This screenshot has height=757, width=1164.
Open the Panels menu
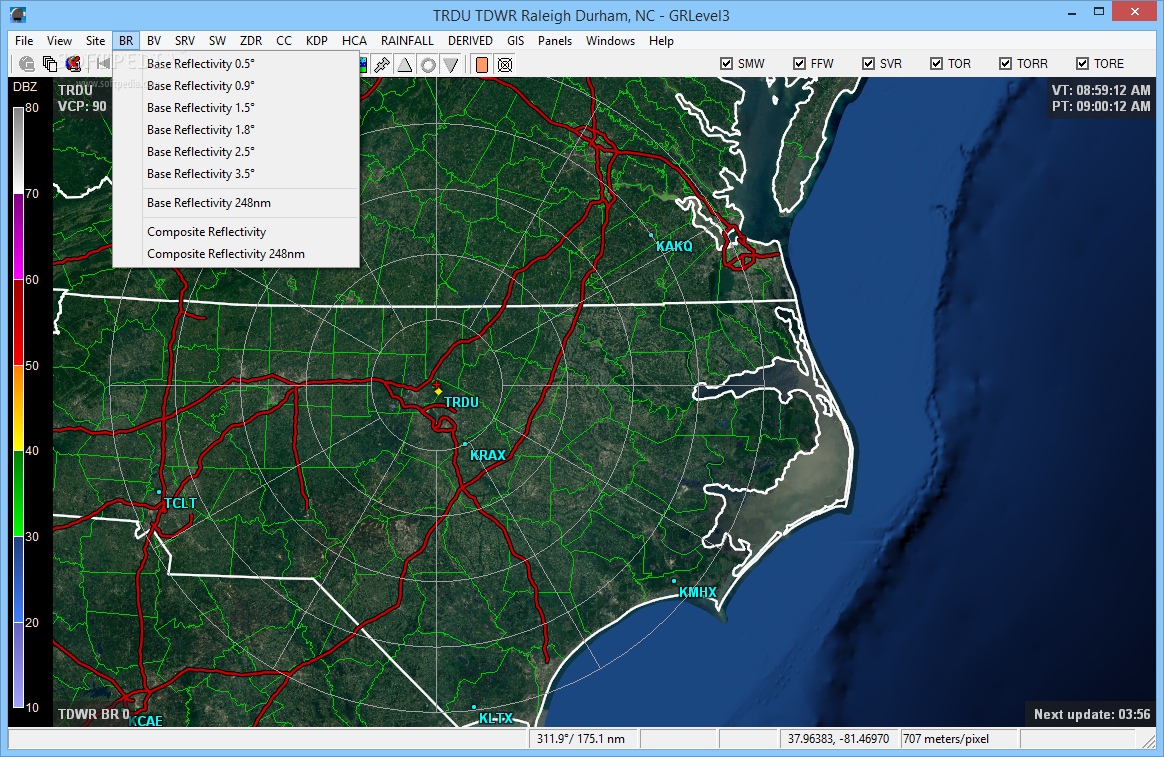(x=555, y=41)
